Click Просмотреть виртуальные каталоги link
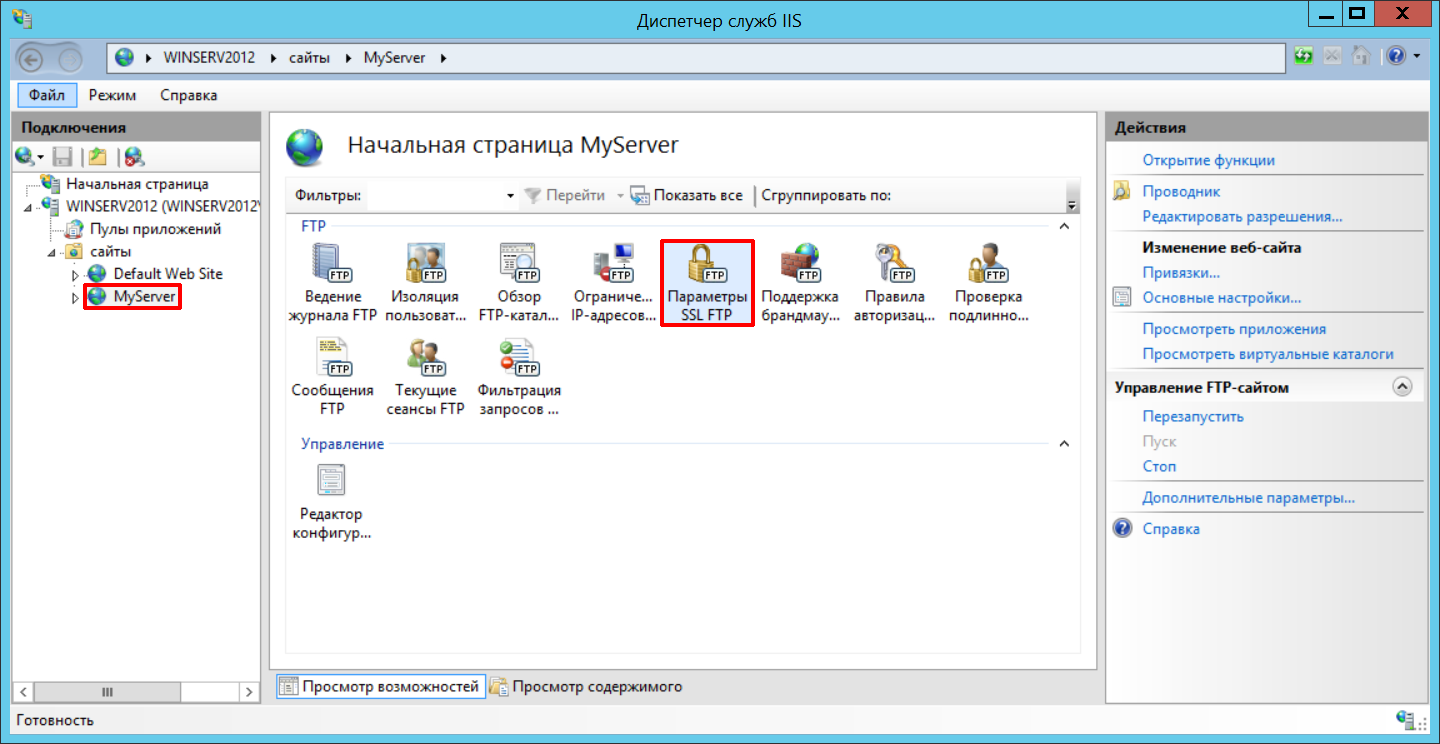This screenshot has width=1440, height=744. [1268, 353]
